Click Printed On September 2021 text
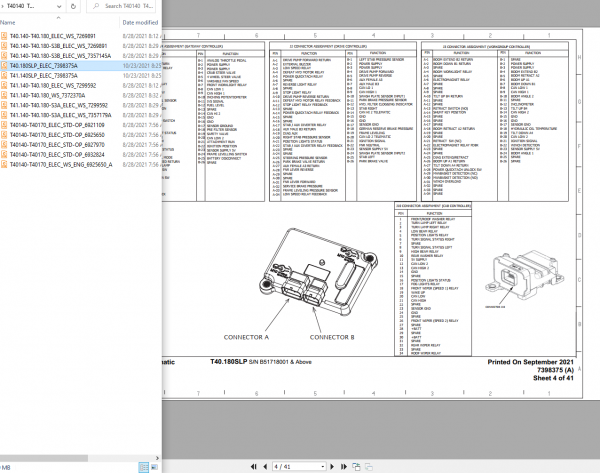Viewport: 600px width, 473px height. point(530,362)
